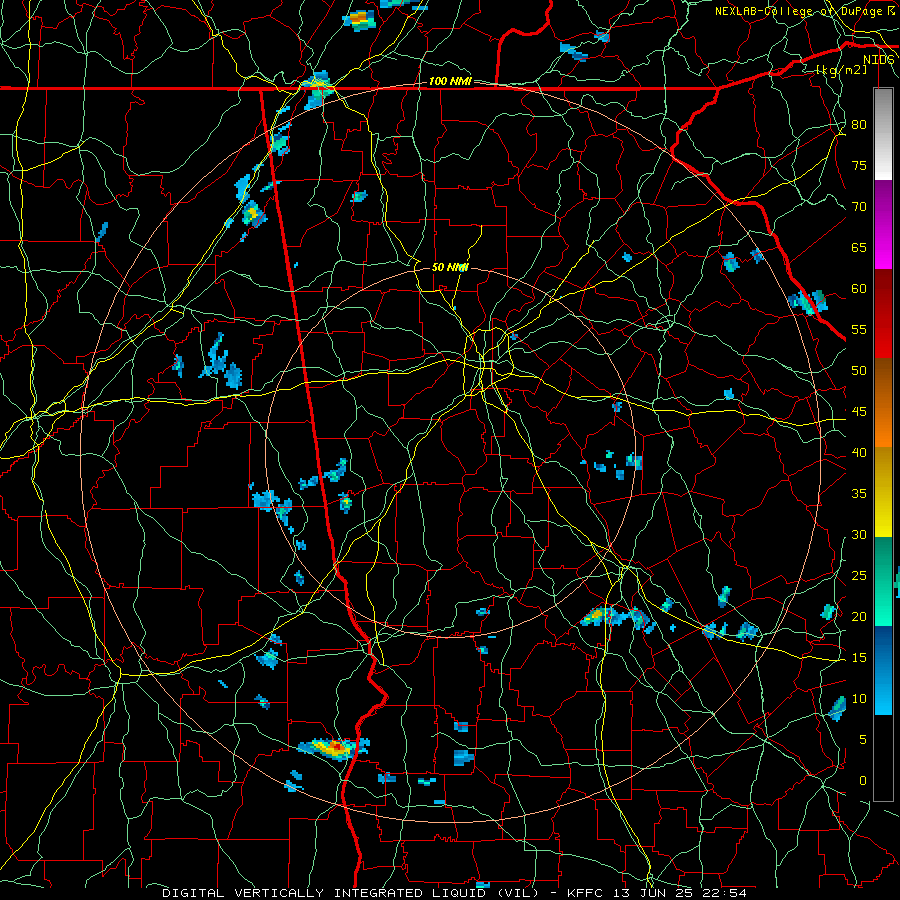
Task: Click the scale value 60
Action: point(859,289)
